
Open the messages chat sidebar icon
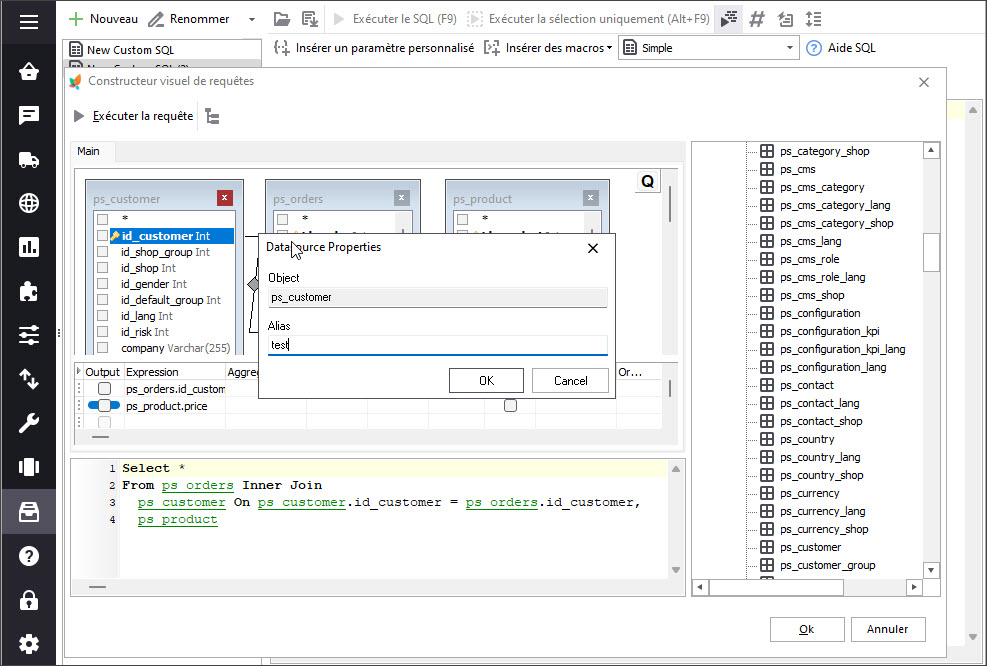[29, 115]
